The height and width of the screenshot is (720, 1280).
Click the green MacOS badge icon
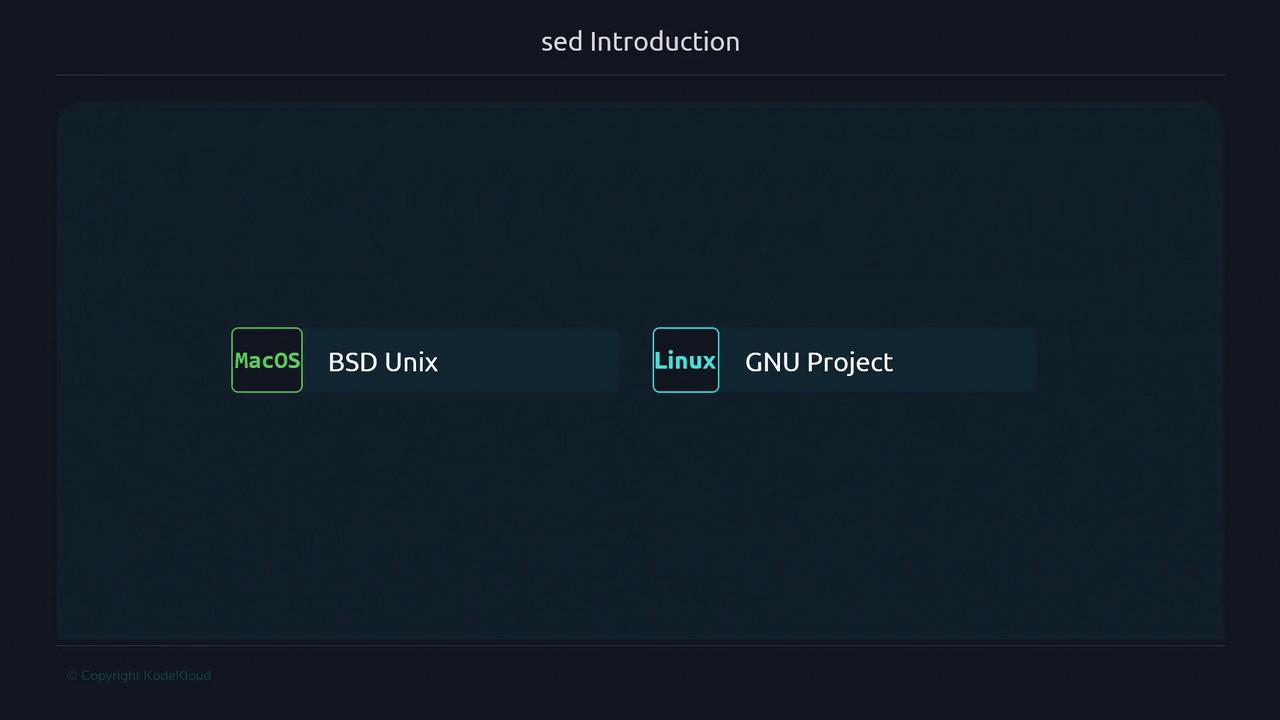267,360
